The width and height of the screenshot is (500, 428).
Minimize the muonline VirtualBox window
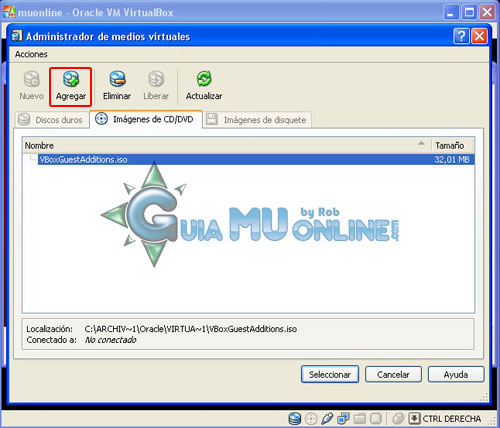coord(451,13)
